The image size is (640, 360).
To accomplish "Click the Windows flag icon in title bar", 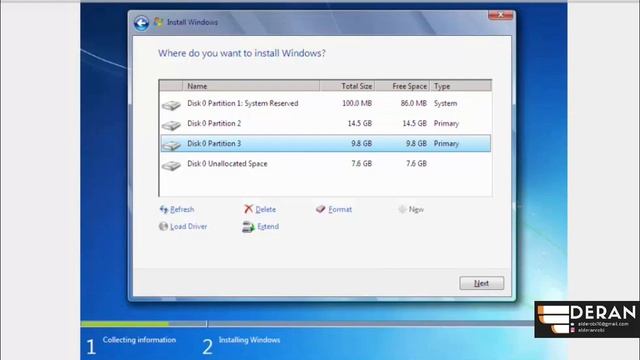I will click(158, 22).
